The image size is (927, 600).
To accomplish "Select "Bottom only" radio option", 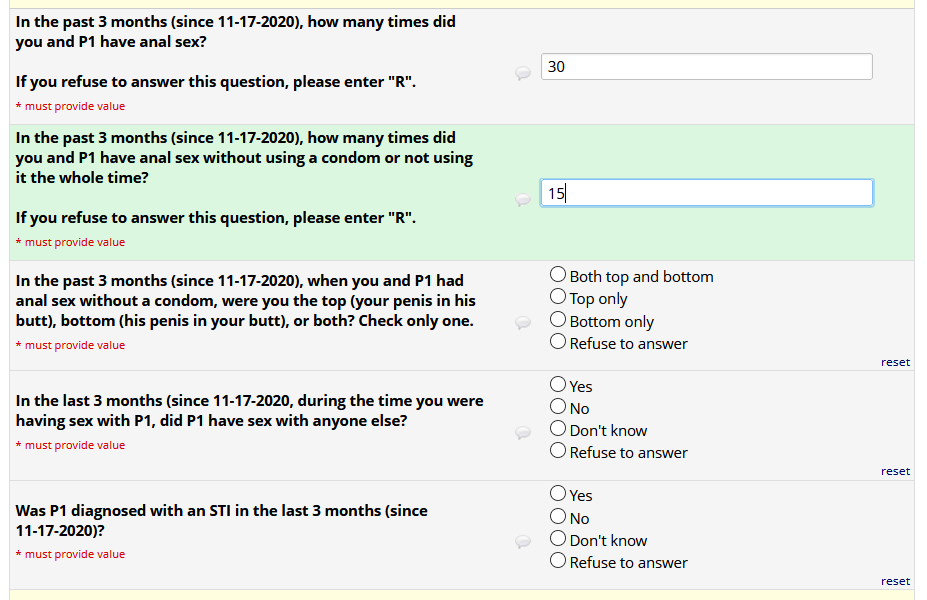I will point(558,320).
